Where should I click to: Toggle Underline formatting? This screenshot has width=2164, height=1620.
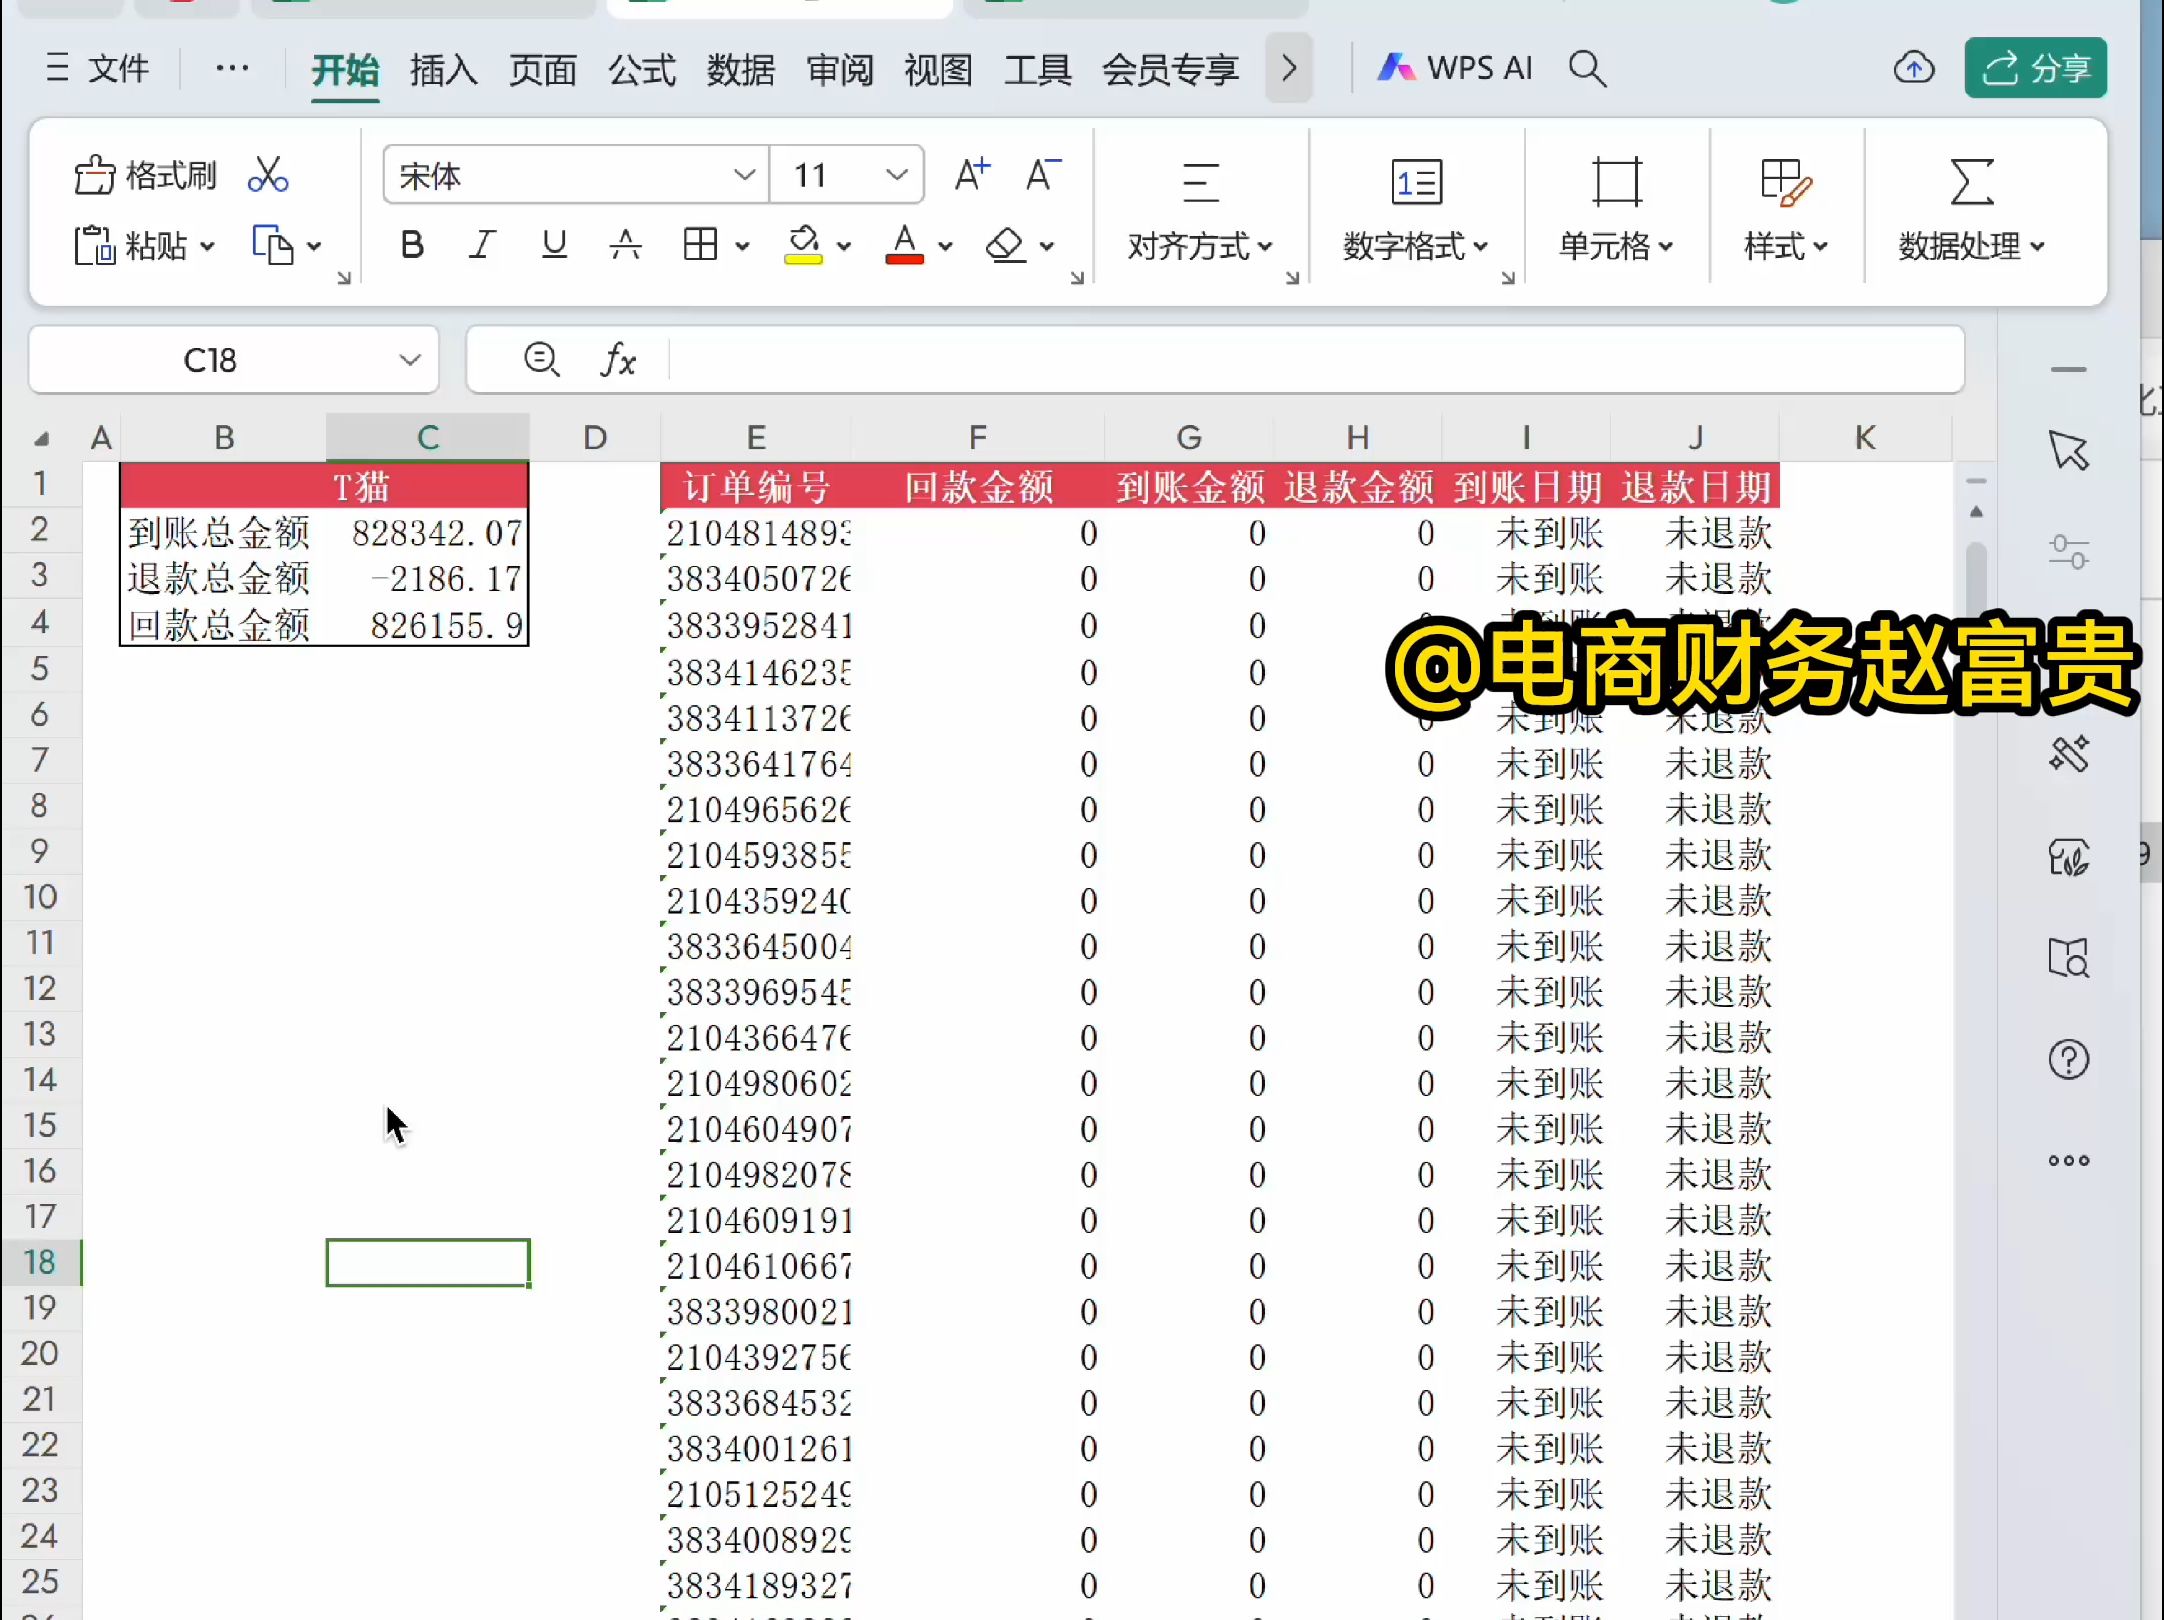554,245
